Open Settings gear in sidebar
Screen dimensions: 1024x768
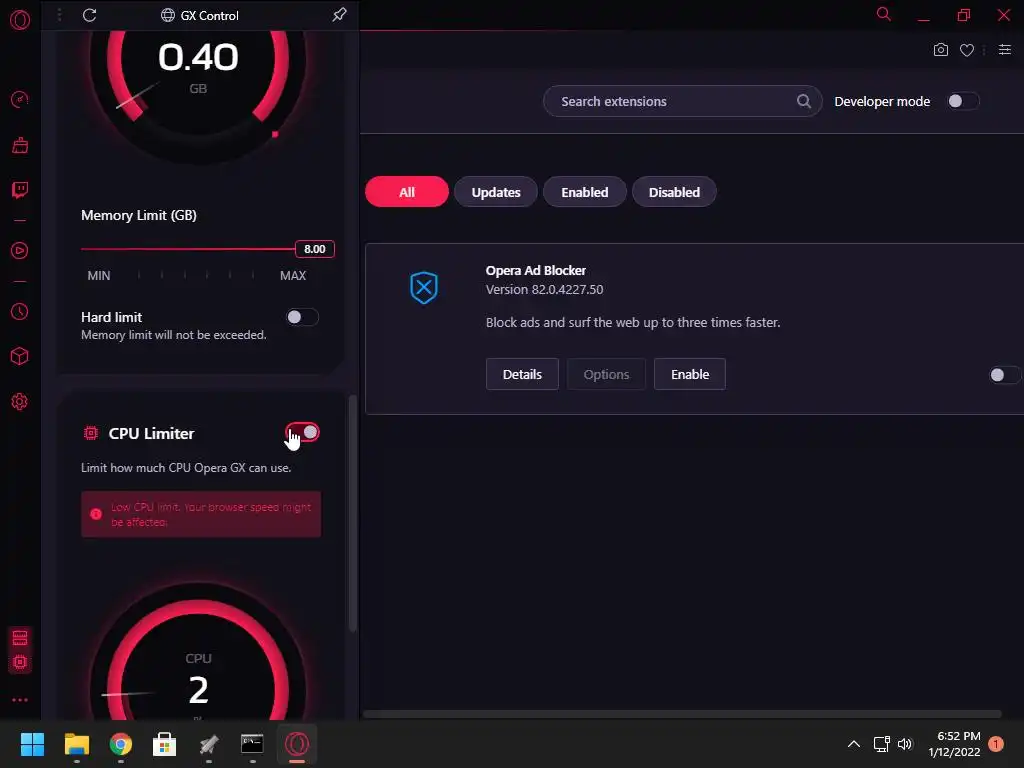click(20, 402)
